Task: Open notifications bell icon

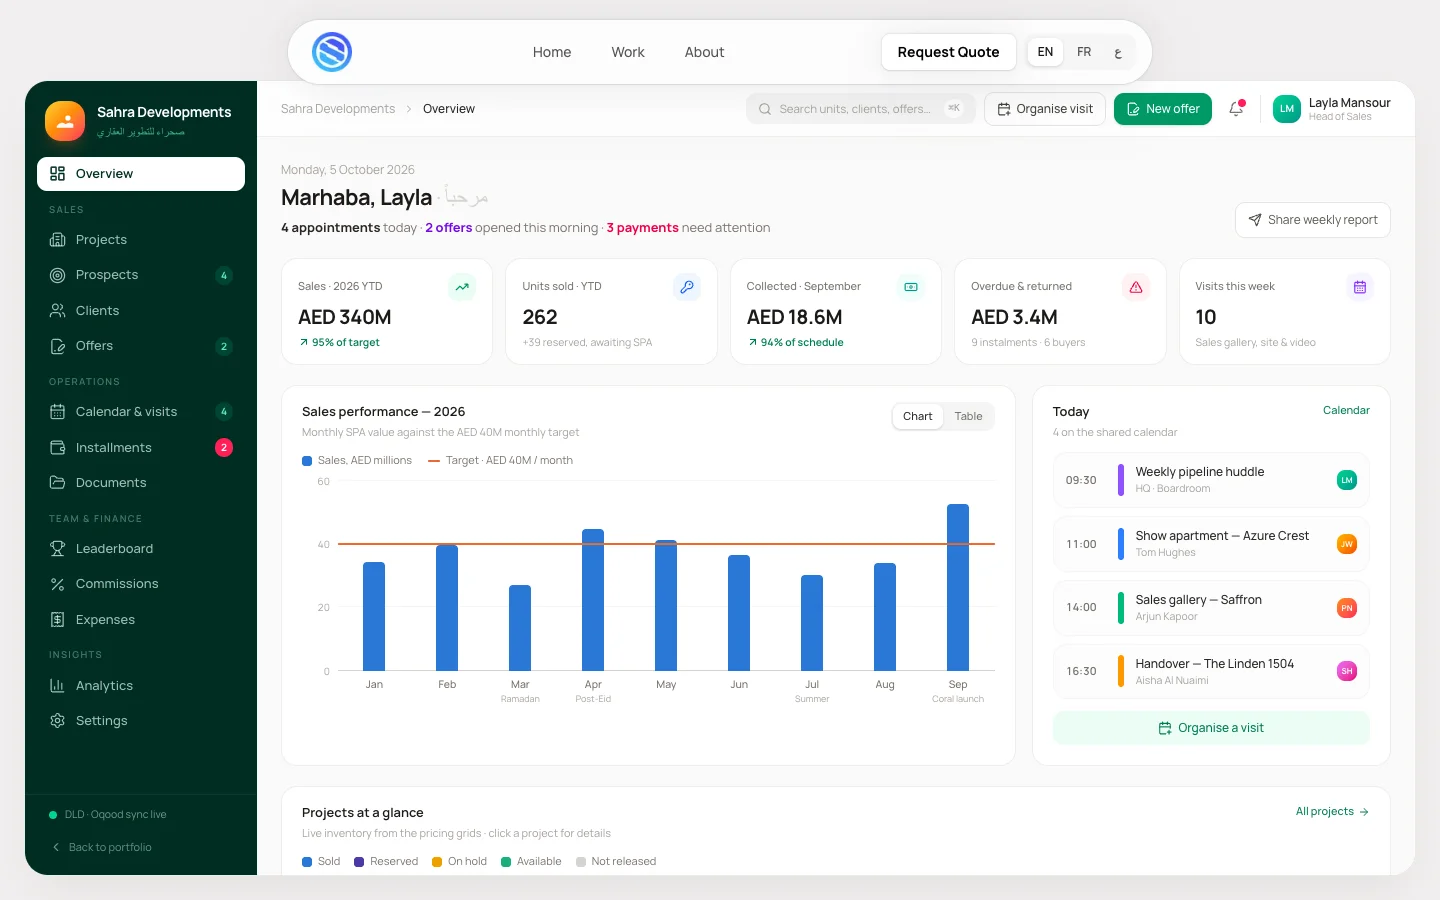Action: 1236,109
